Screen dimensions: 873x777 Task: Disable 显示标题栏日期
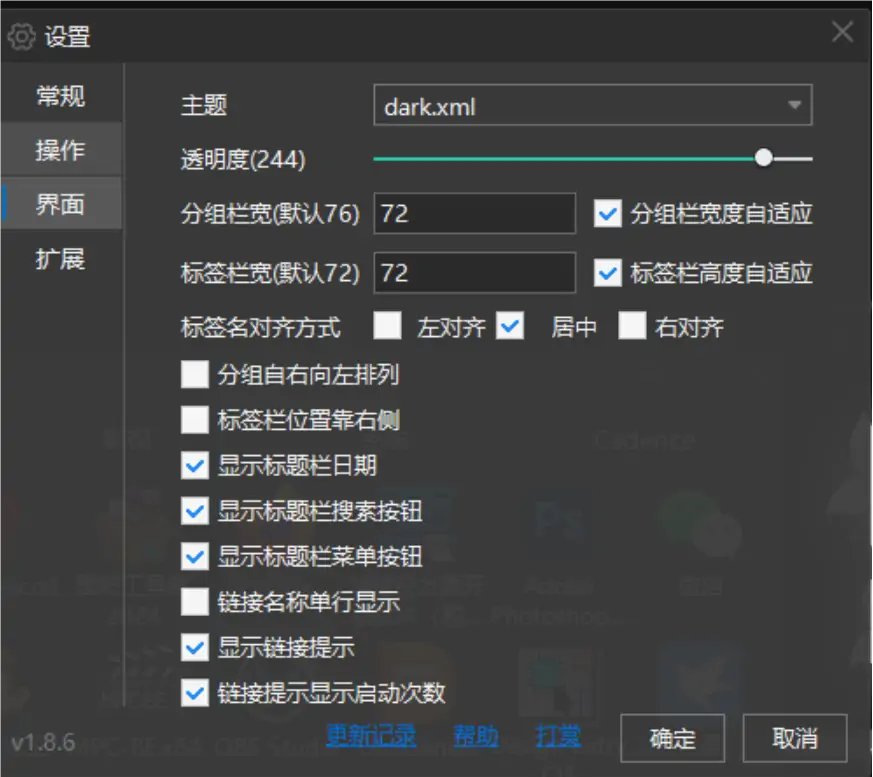point(195,465)
